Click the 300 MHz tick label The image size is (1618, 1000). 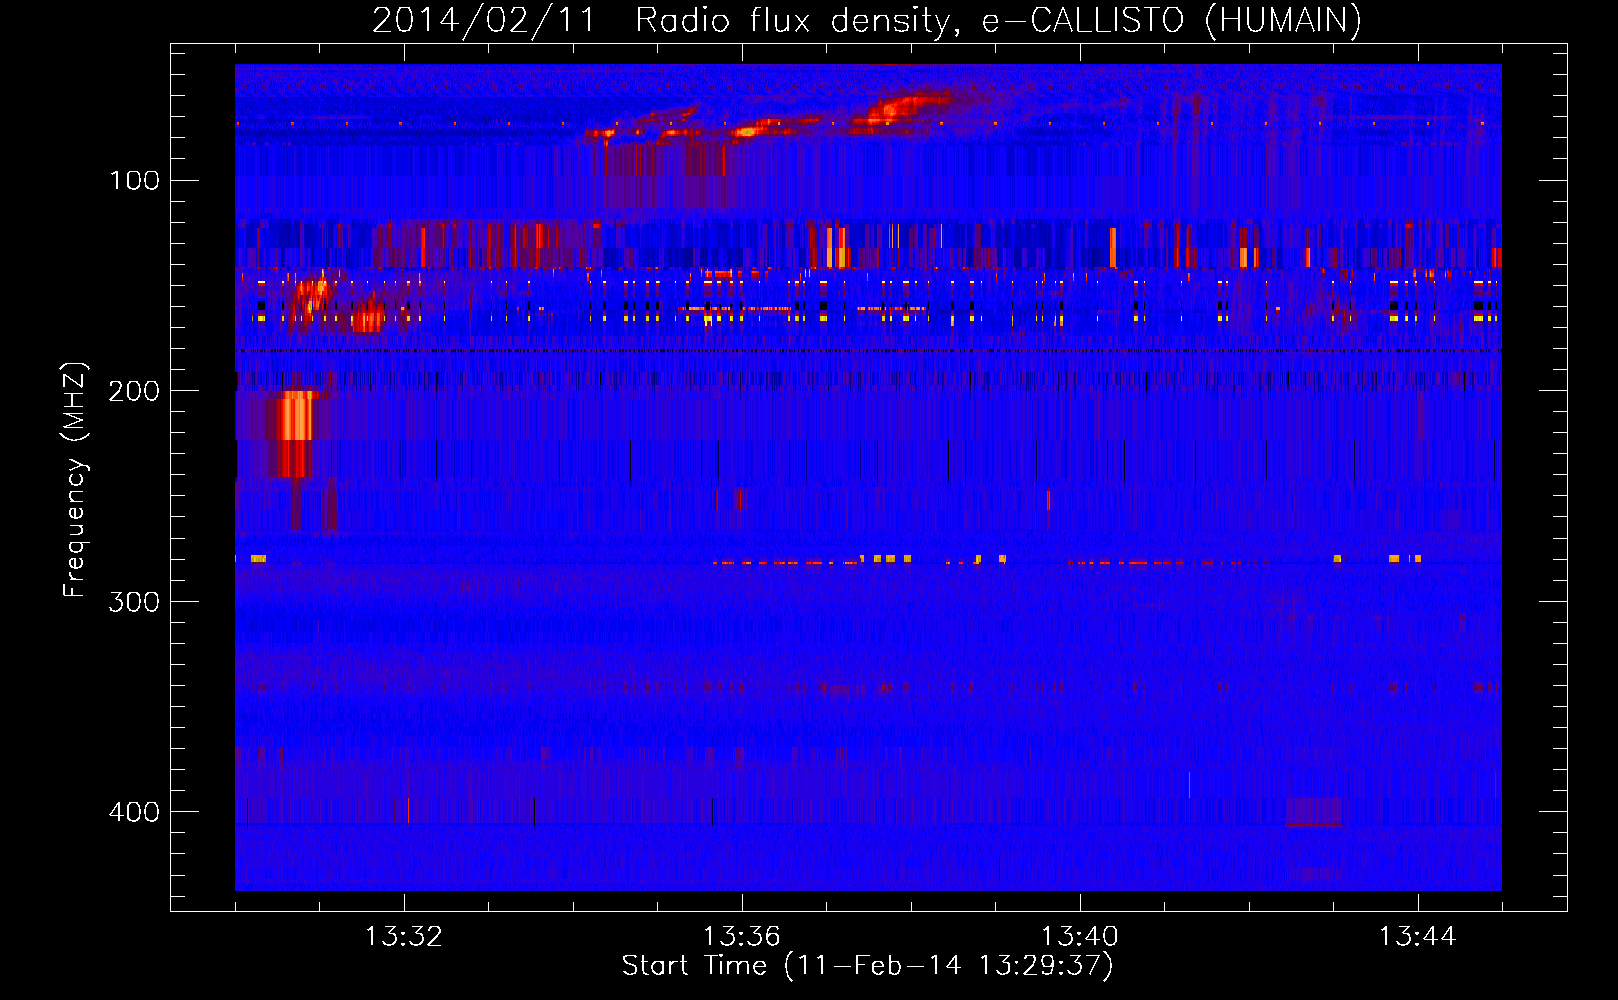pos(135,601)
